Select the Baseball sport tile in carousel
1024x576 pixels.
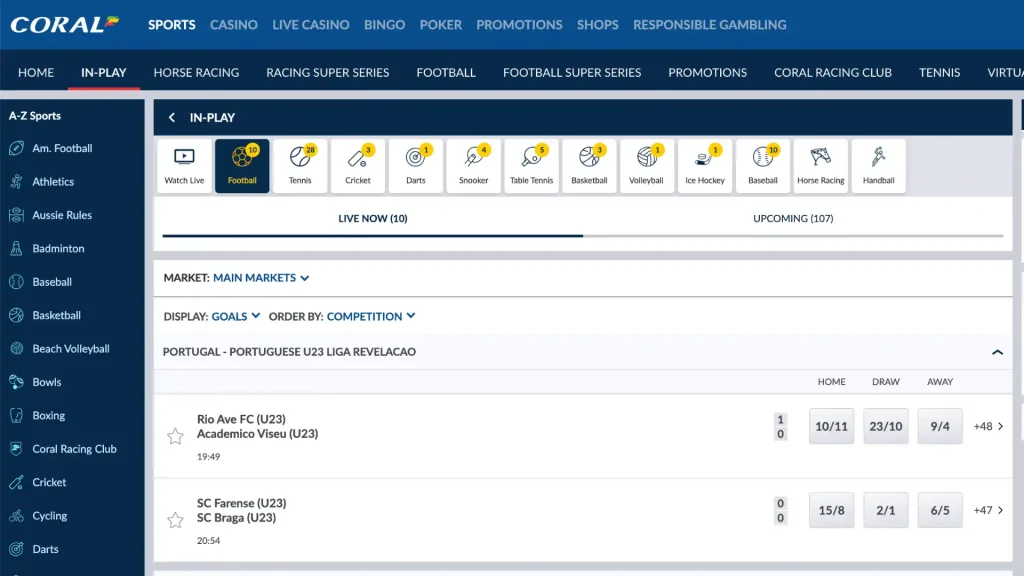click(763, 166)
